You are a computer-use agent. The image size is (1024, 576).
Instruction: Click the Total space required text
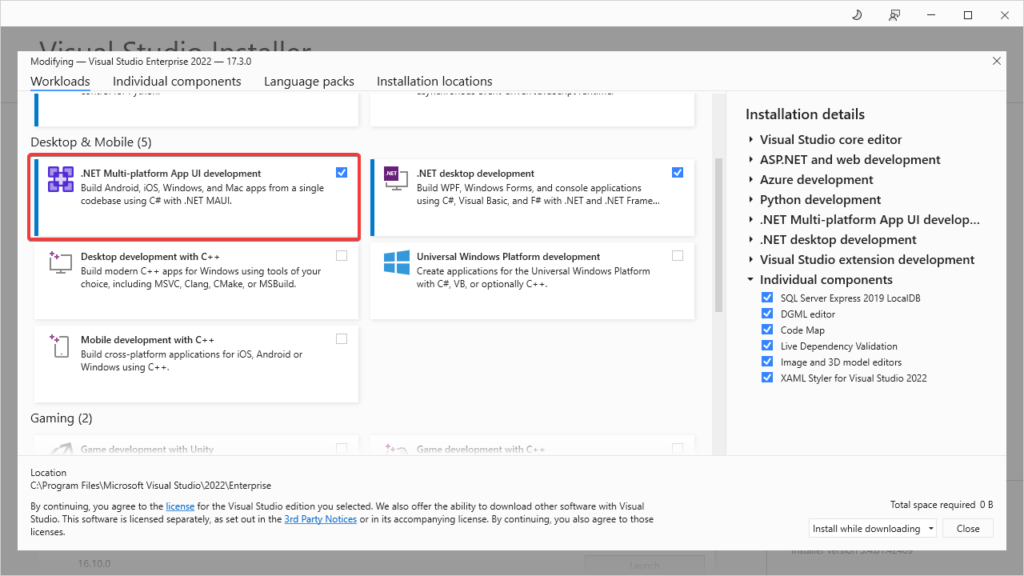(x=942, y=504)
